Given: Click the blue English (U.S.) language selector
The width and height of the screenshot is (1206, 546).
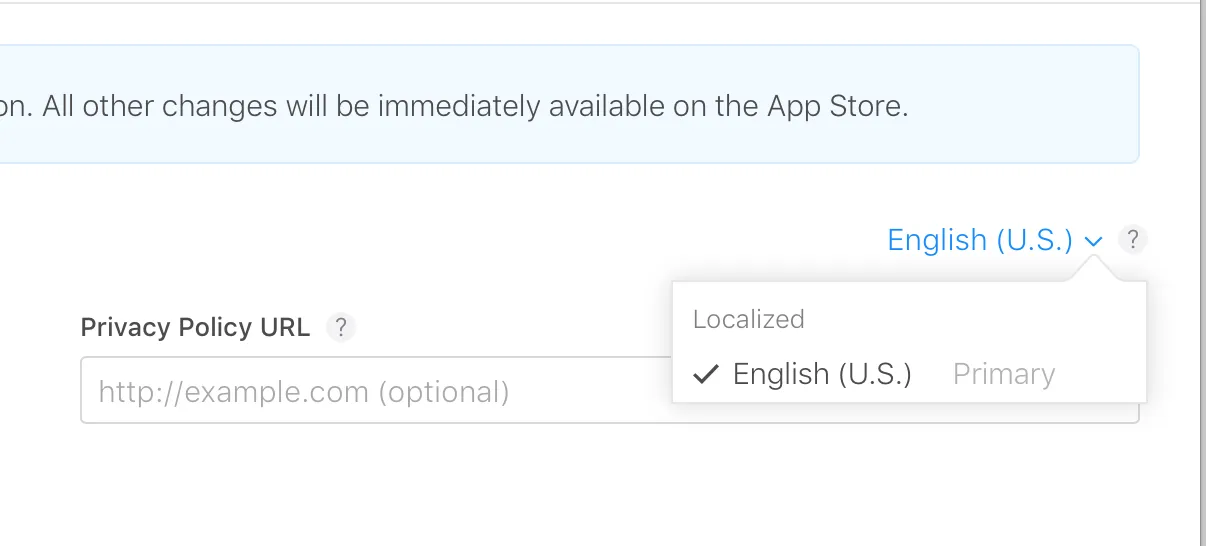Looking at the screenshot, I should [980, 240].
